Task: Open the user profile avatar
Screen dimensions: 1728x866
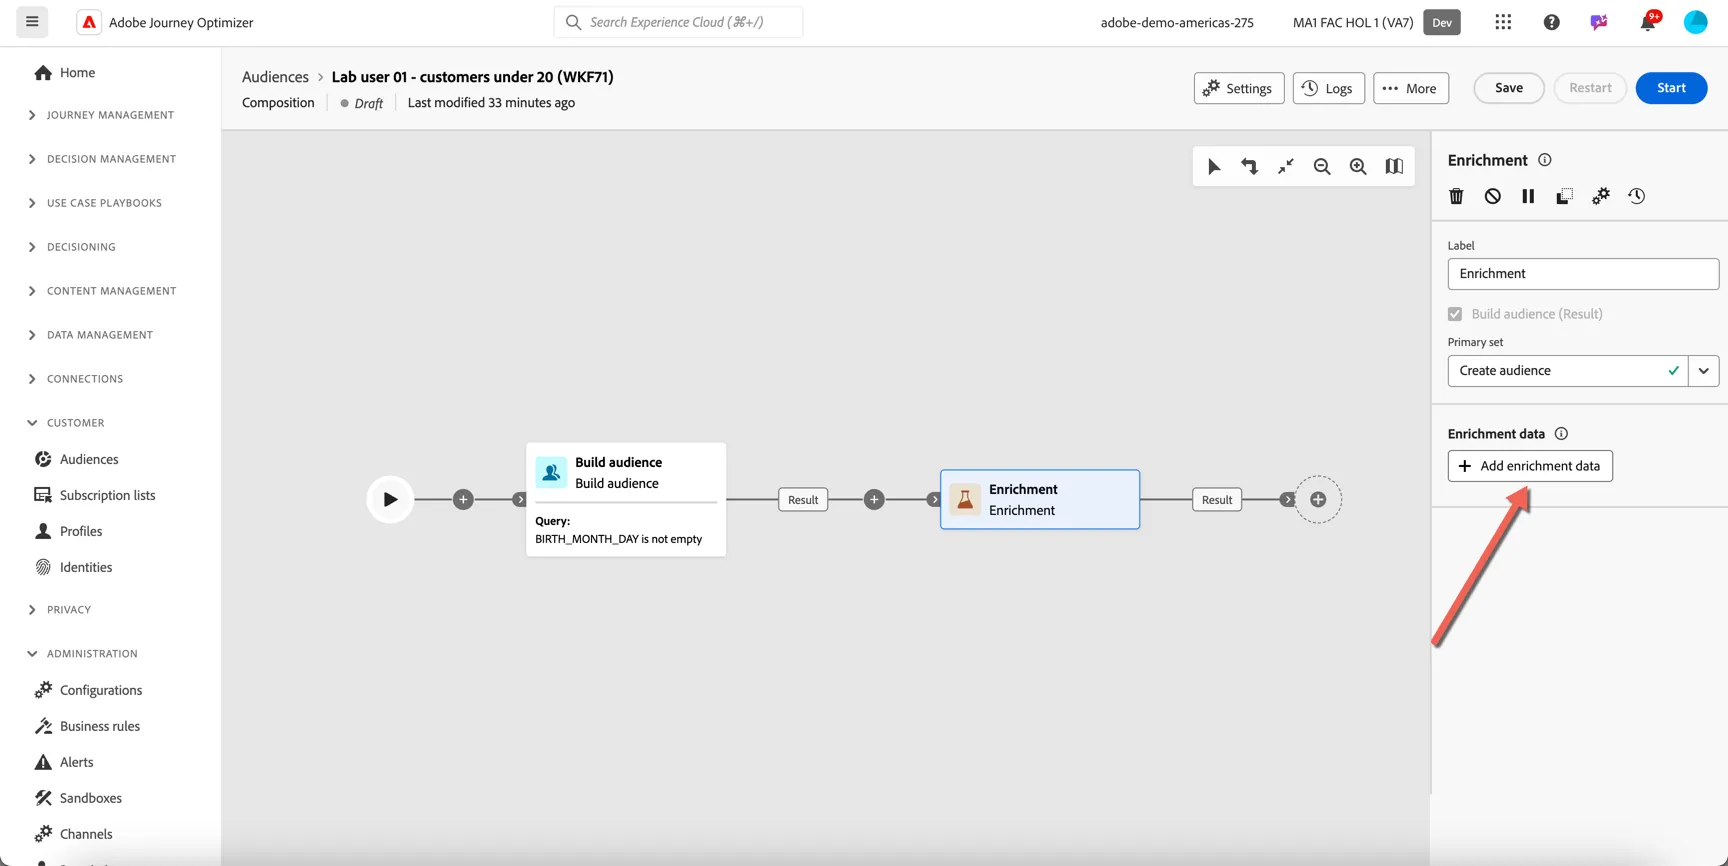Action: coord(1696,22)
